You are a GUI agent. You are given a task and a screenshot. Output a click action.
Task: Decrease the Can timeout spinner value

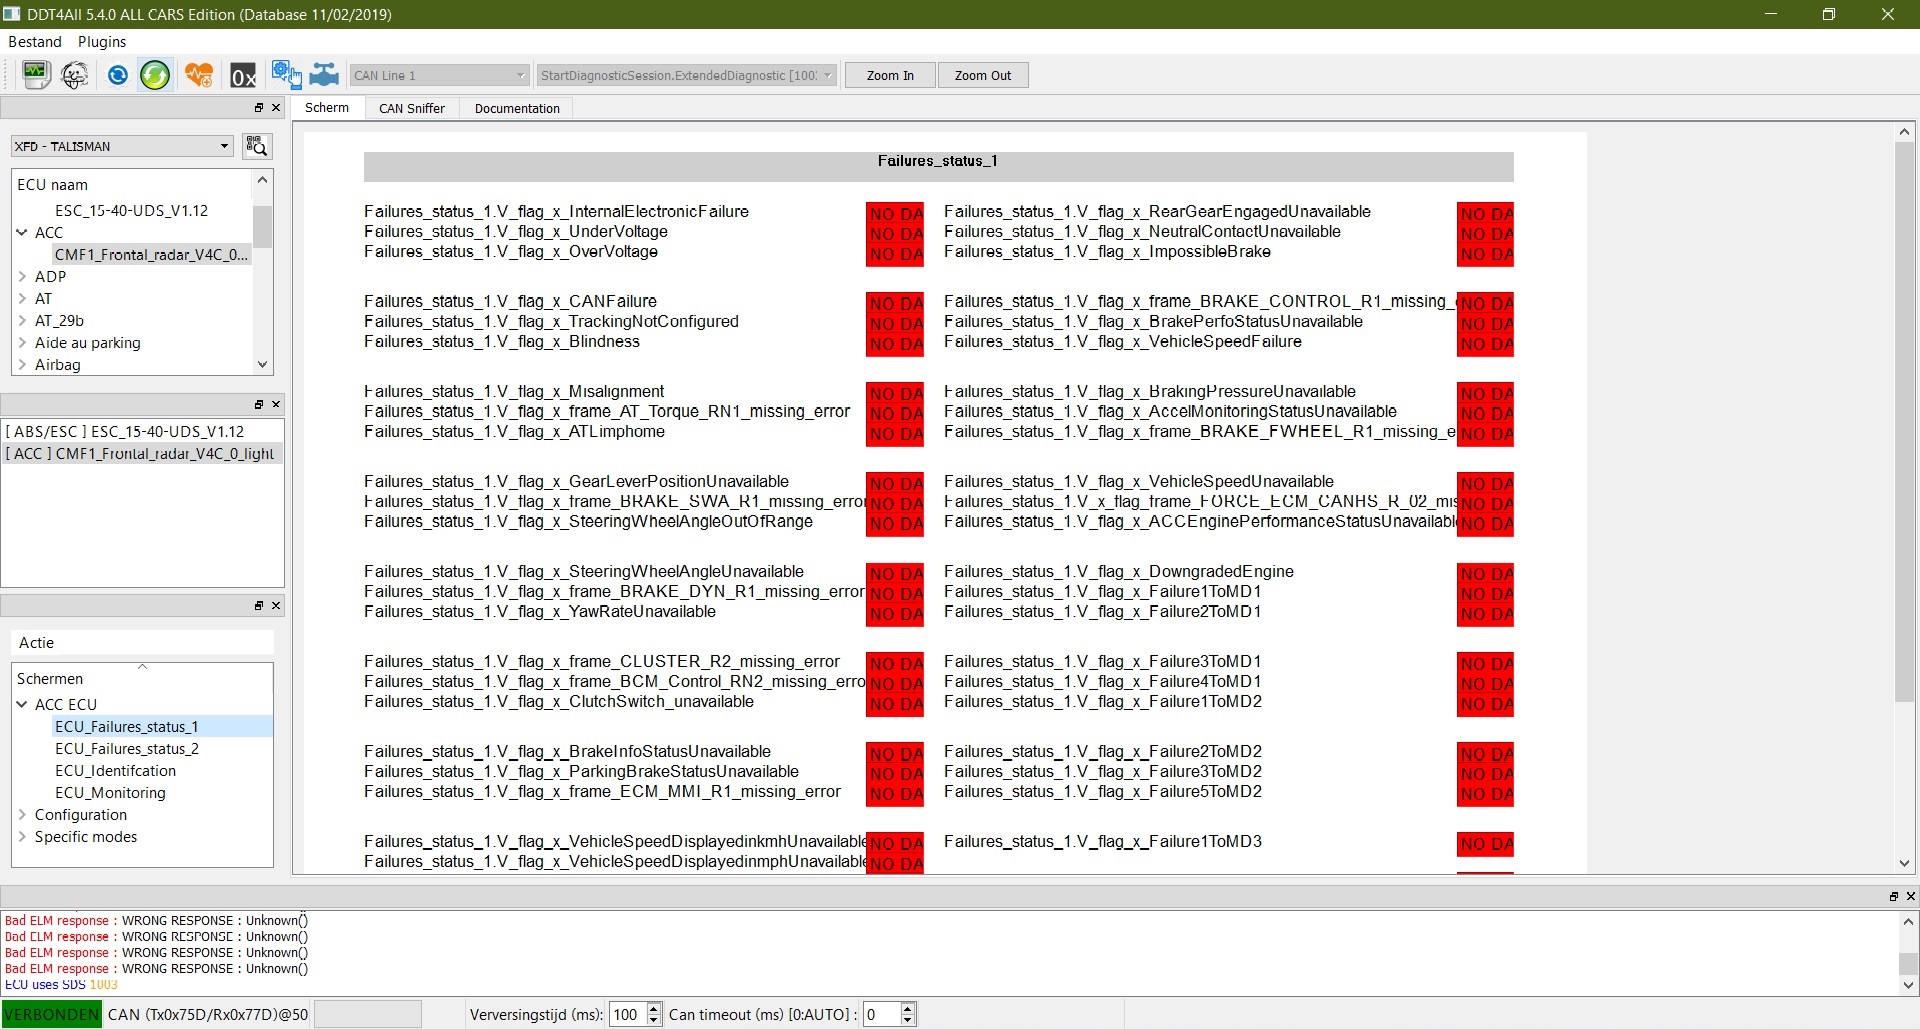pyautogui.click(x=908, y=1020)
